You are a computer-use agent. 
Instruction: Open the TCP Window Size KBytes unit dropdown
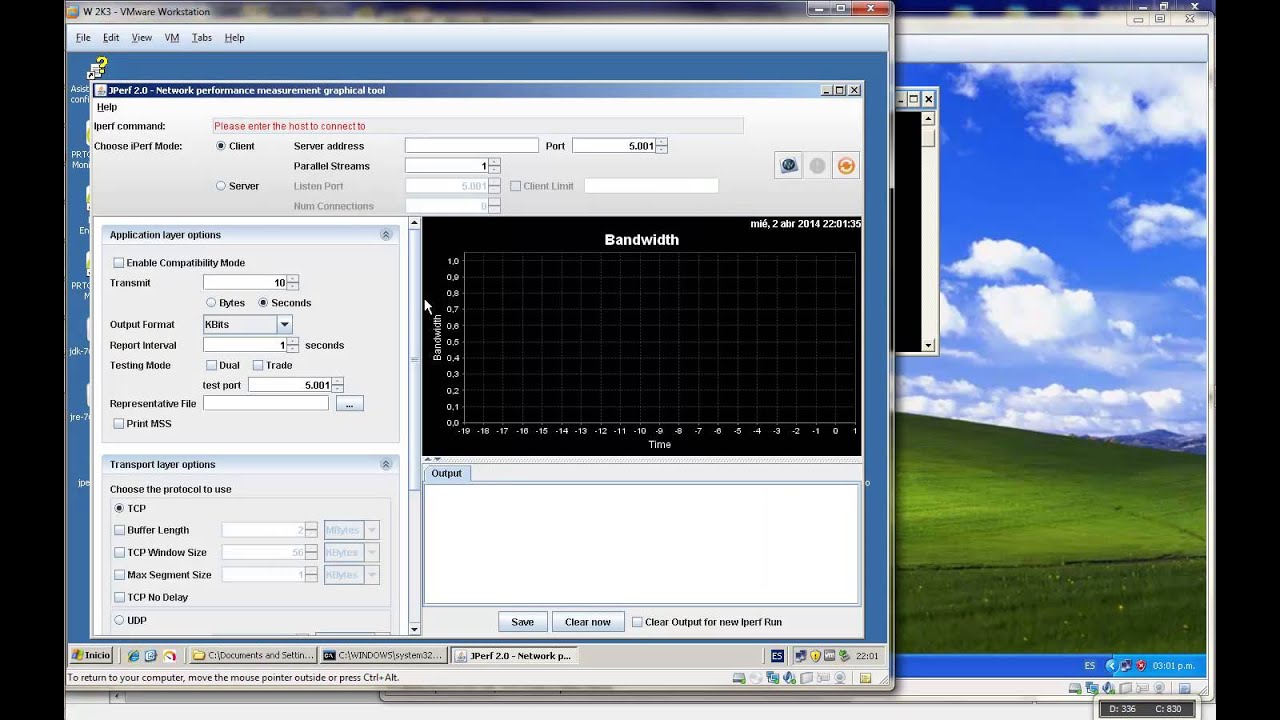tap(371, 552)
